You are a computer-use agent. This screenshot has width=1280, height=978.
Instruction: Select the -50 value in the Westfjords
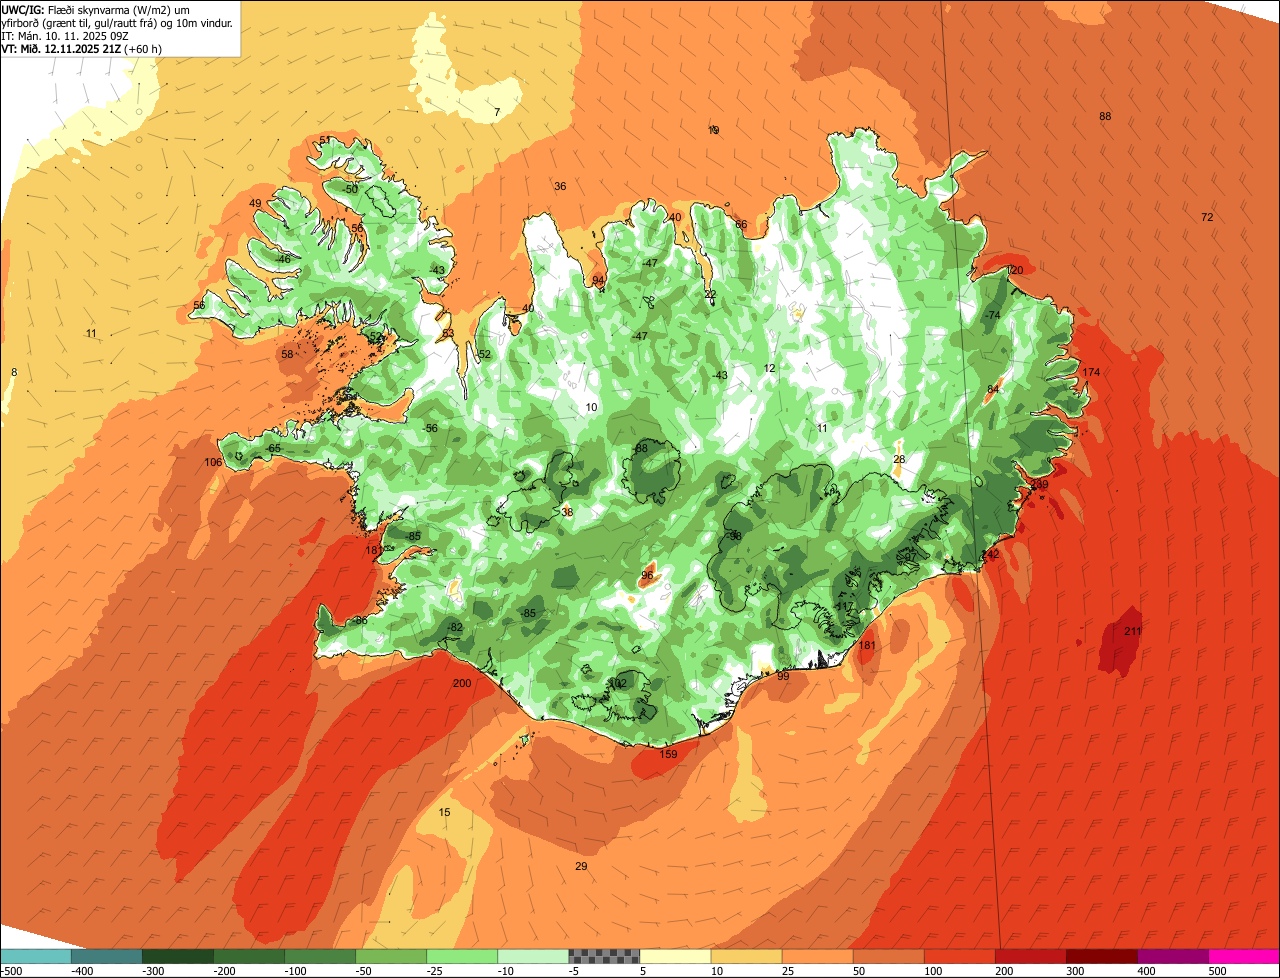[x=349, y=188]
